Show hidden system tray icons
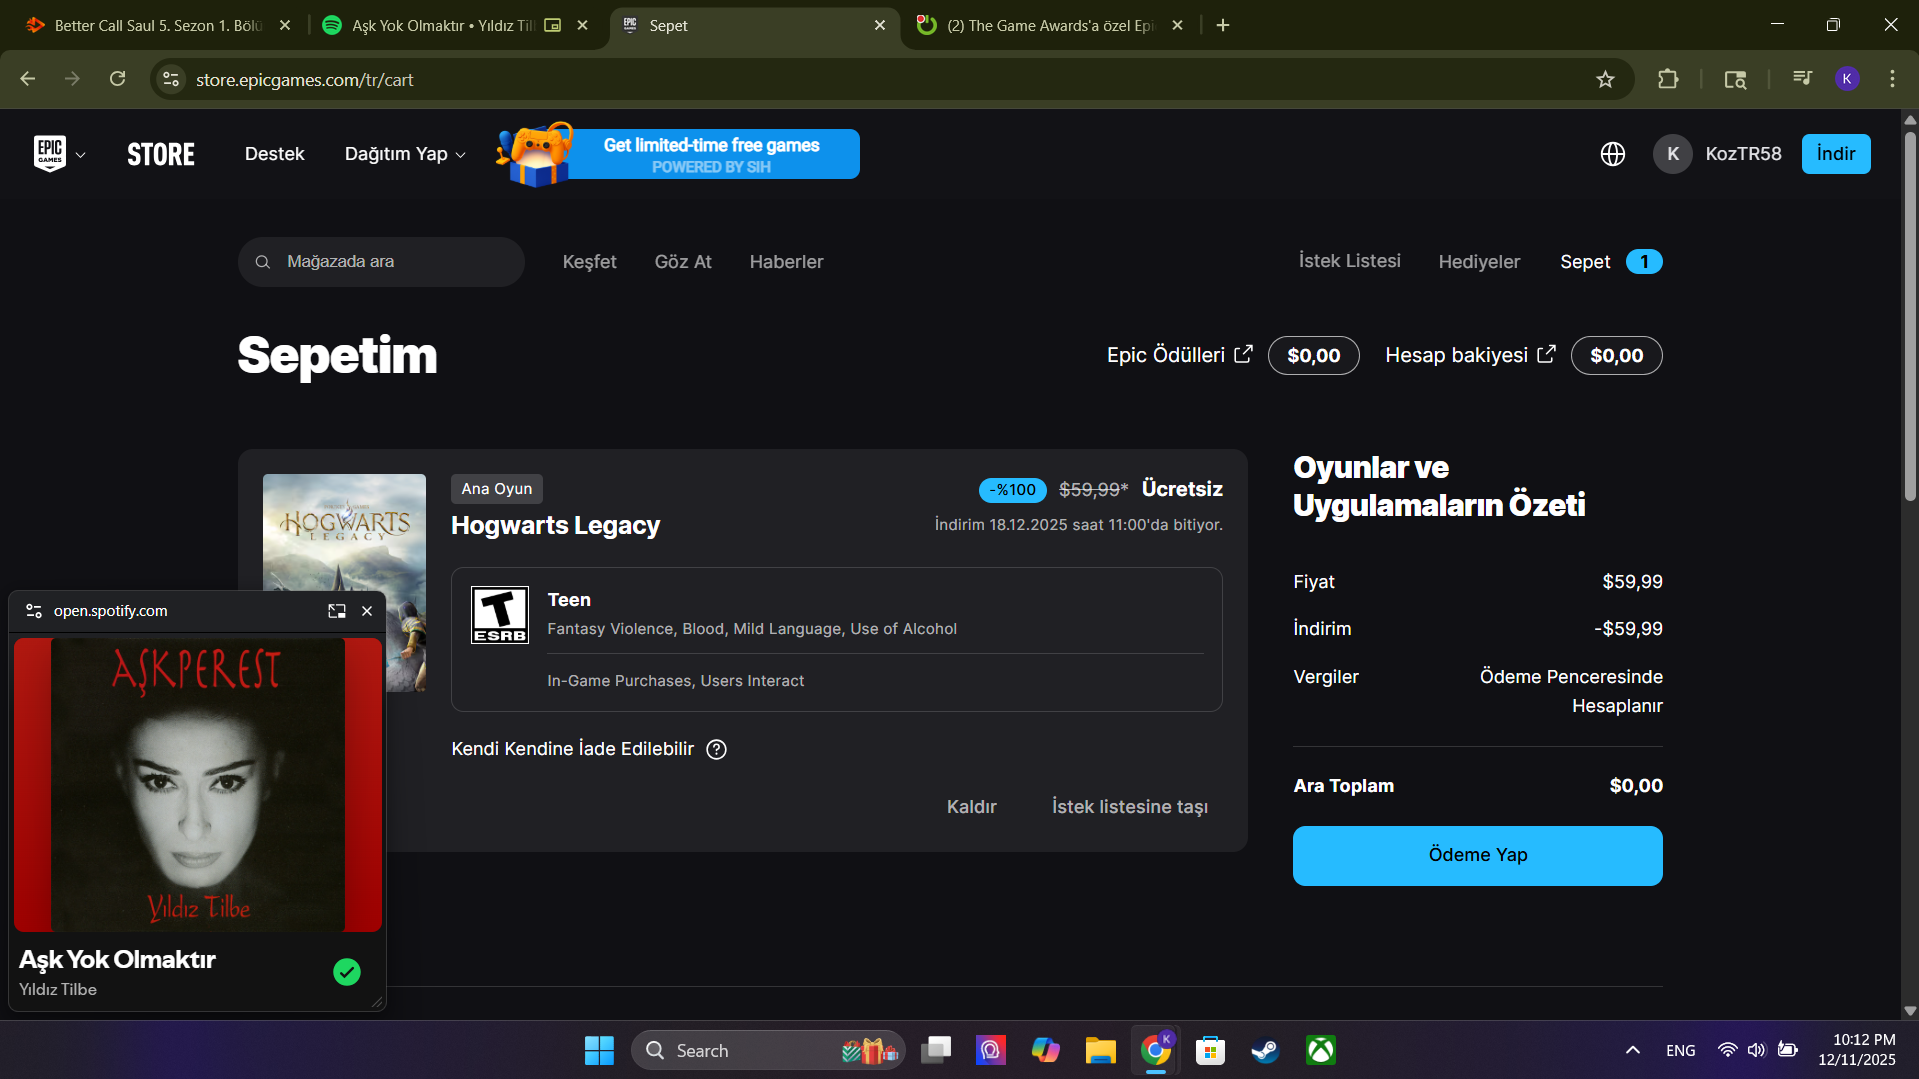The image size is (1919, 1079). point(1632,1051)
